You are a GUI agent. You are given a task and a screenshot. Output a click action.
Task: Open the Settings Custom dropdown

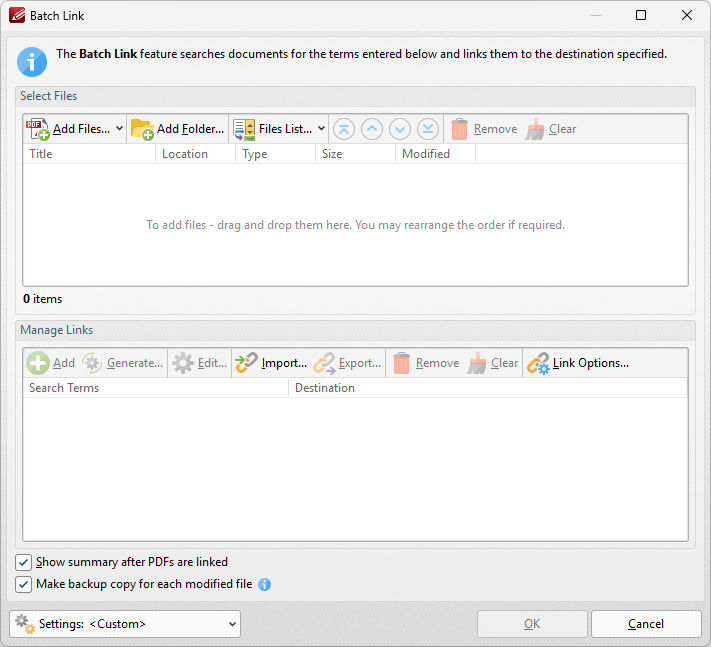125,624
